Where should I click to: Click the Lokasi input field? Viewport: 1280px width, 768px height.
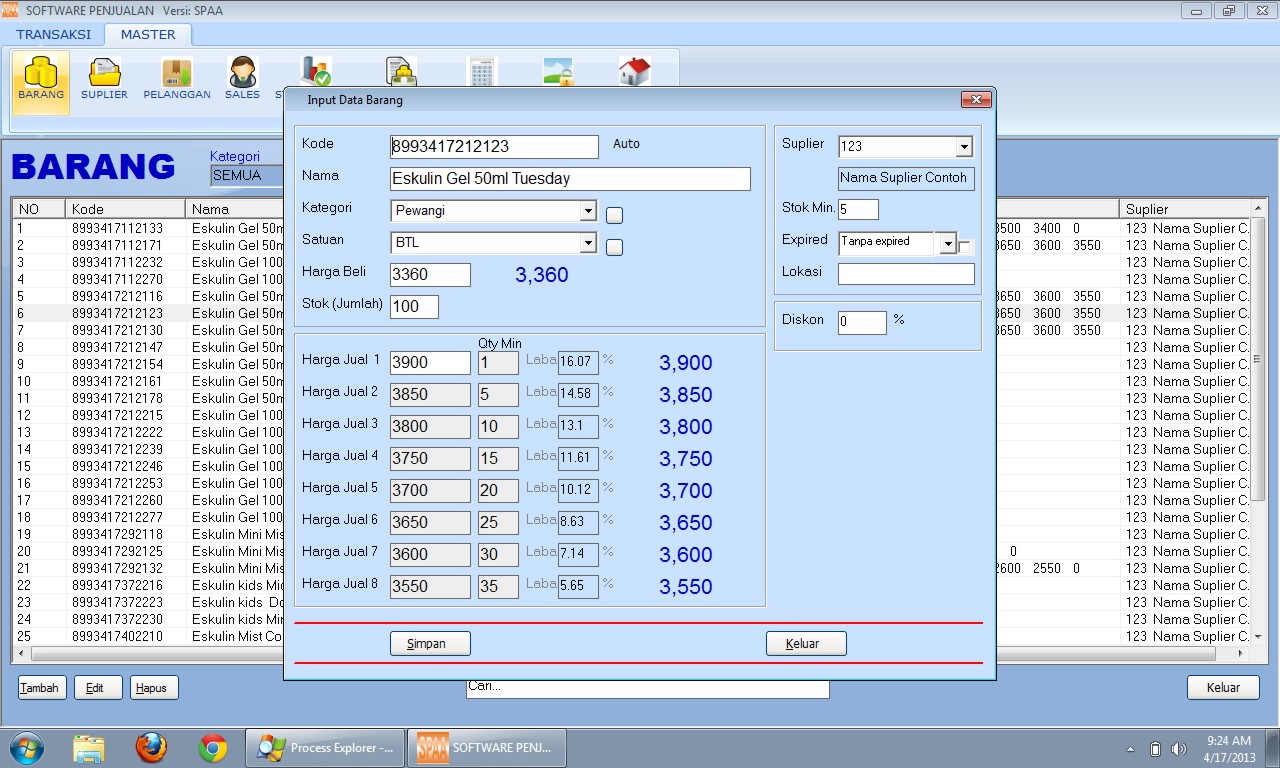906,274
